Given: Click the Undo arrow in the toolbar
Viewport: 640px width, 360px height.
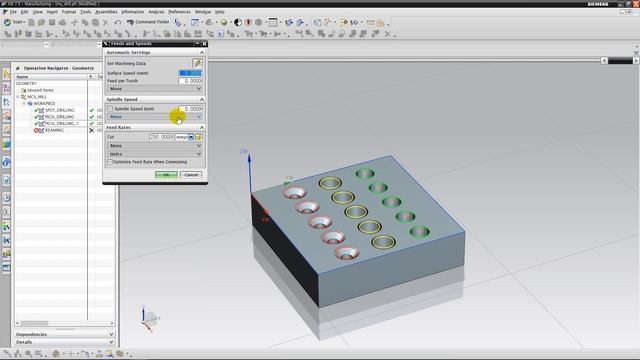Looking at the screenshot, I should [x=118, y=22].
